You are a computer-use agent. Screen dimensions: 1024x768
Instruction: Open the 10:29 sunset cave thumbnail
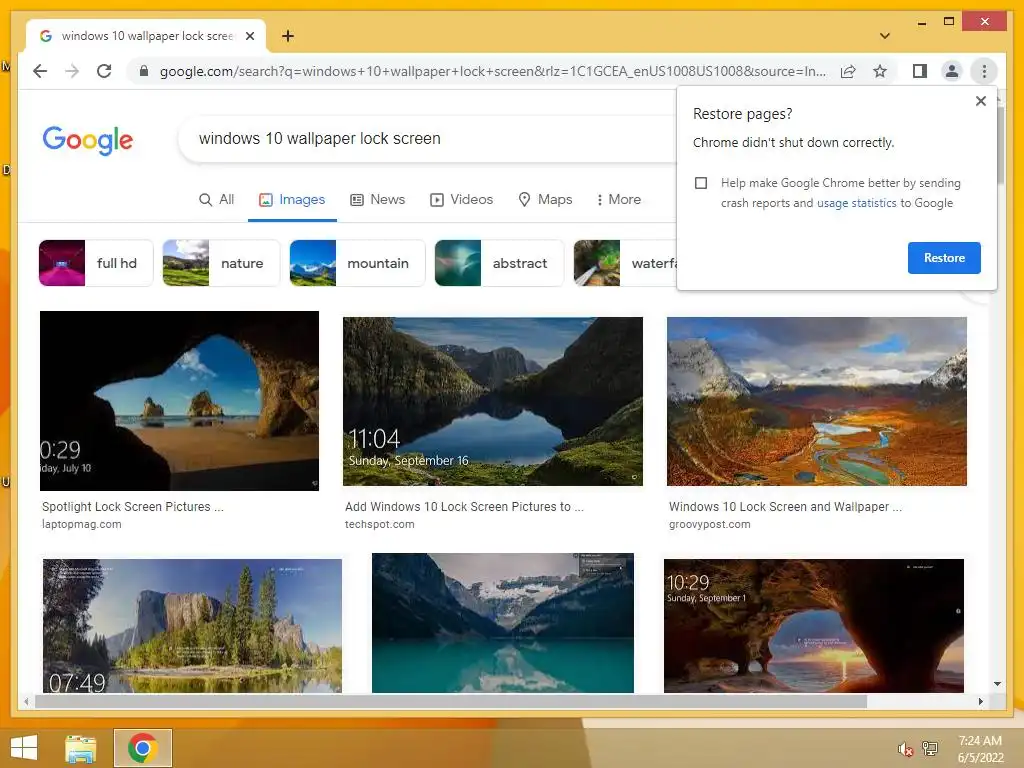pos(814,626)
